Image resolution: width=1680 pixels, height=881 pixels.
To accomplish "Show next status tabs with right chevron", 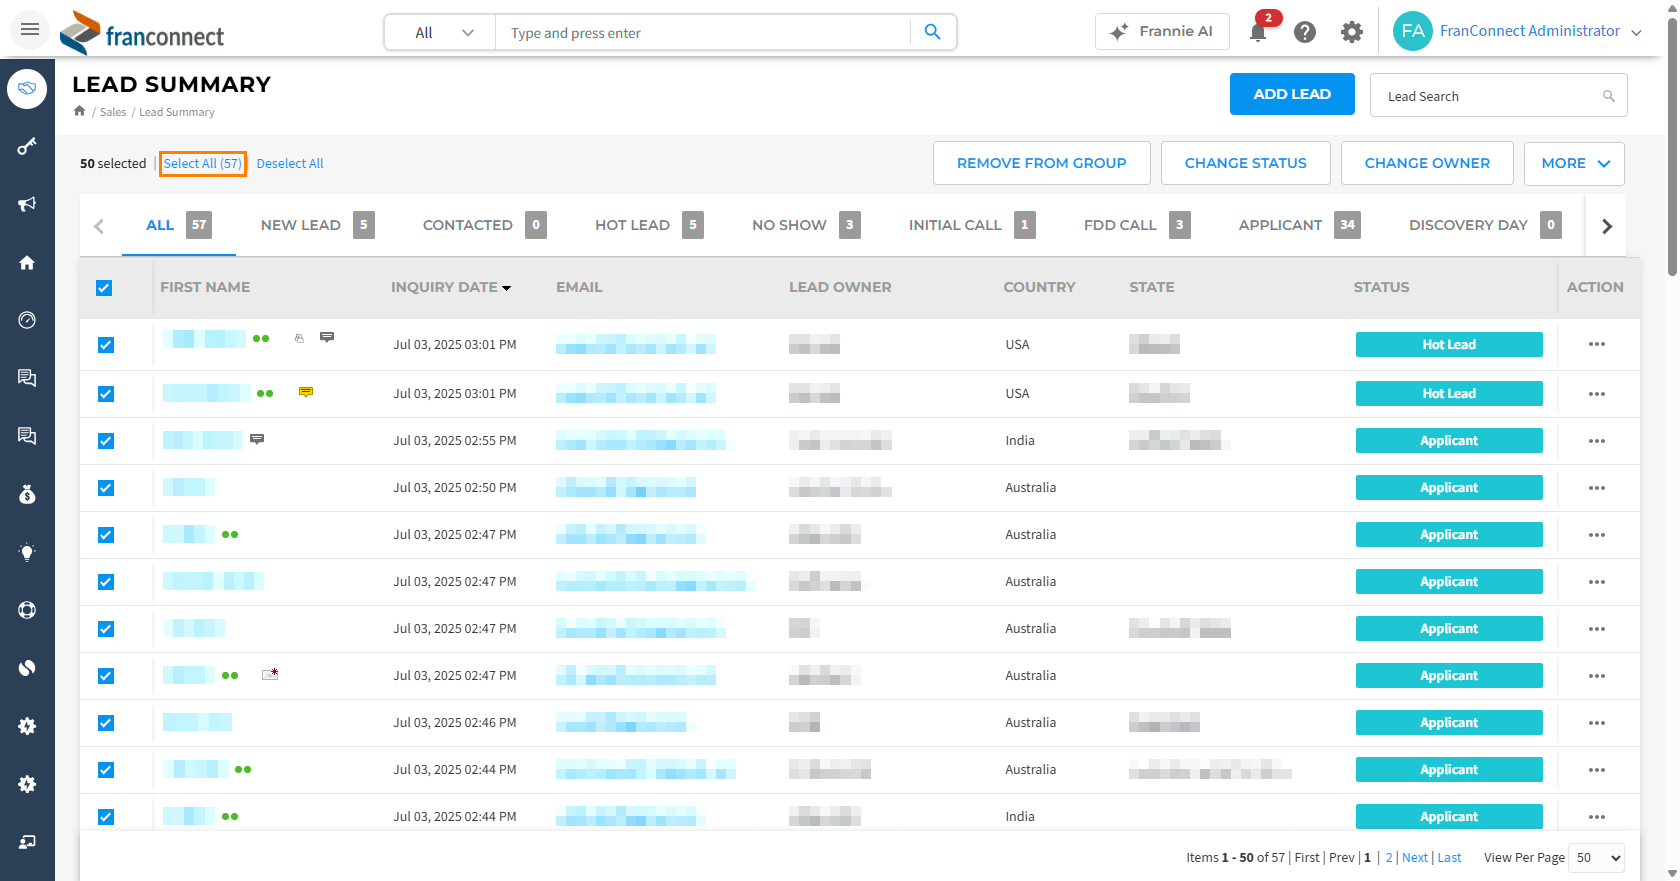I will [x=1607, y=226].
